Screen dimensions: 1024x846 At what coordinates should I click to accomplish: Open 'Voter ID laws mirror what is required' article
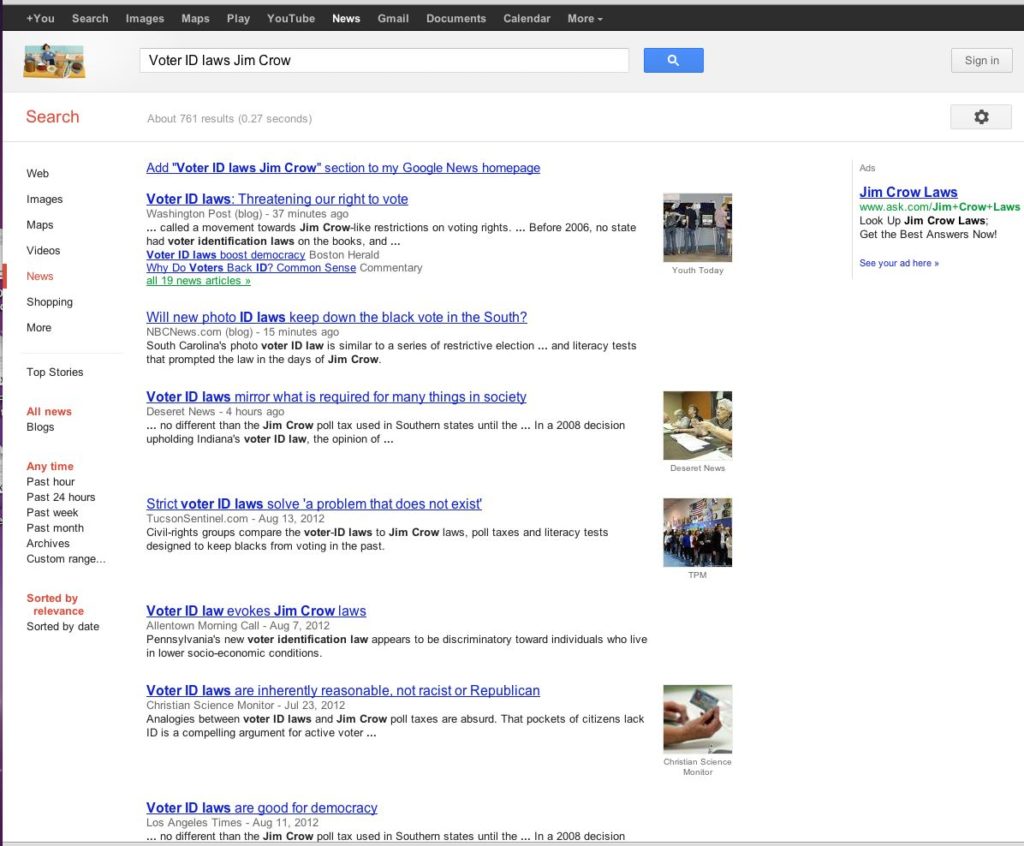click(336, 397)
